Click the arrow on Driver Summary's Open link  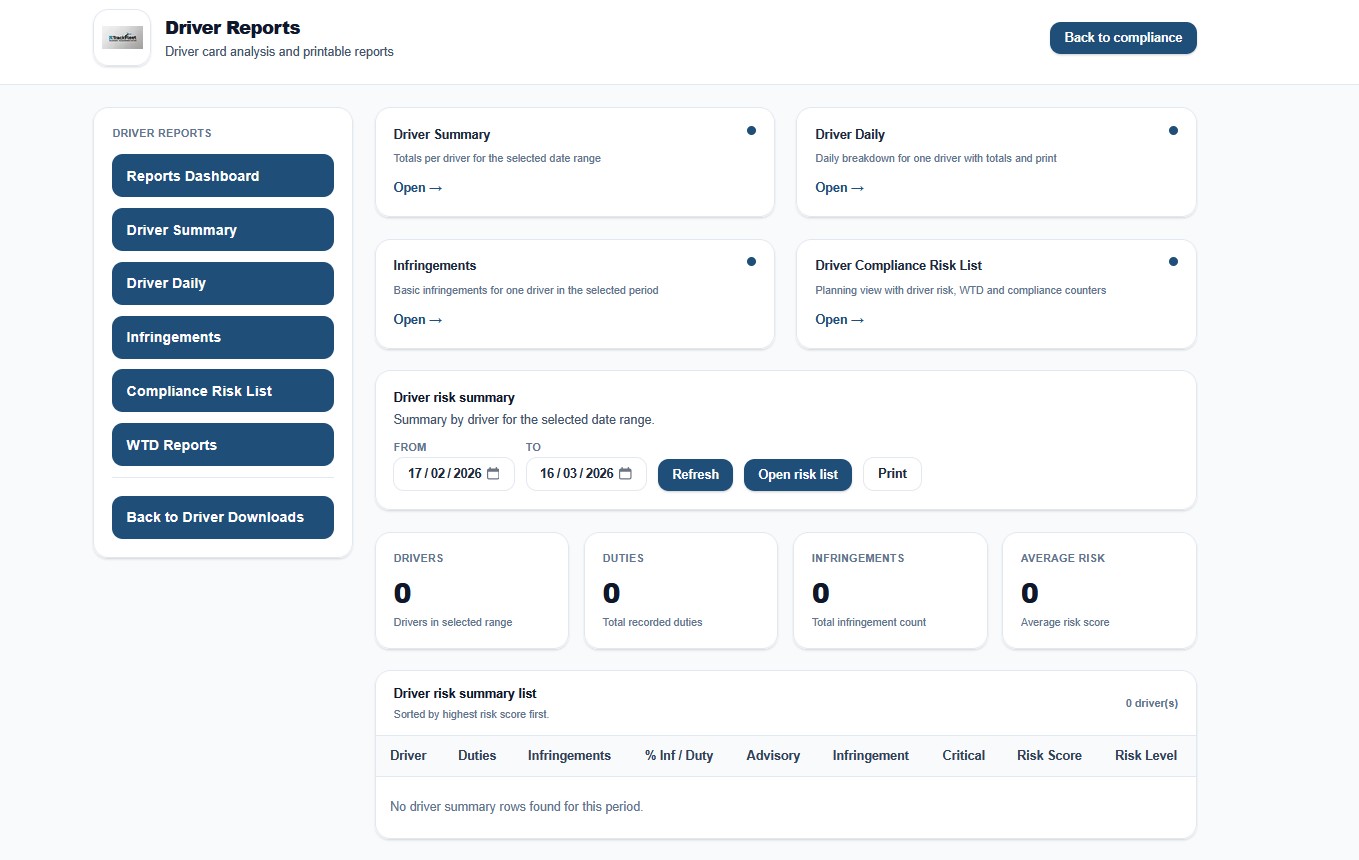tap(434, 187)
